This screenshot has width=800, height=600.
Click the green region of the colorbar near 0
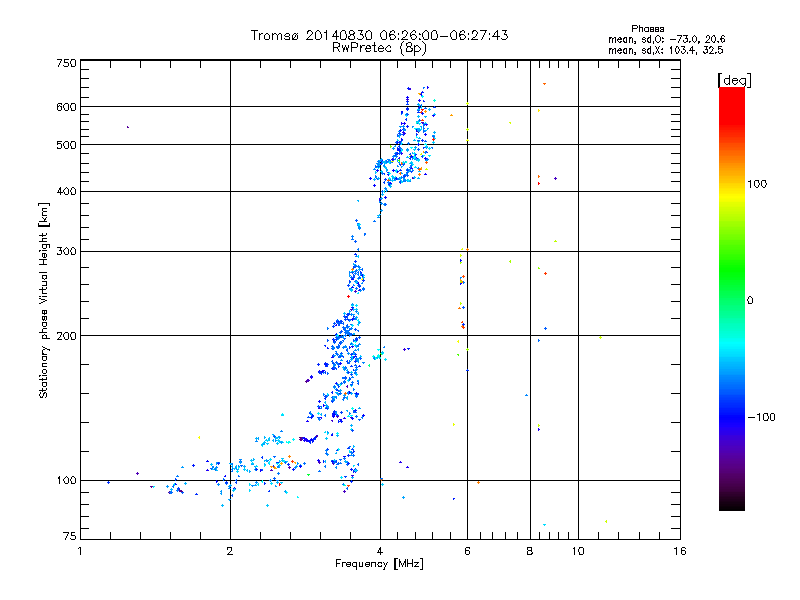[x=732, y=286]
